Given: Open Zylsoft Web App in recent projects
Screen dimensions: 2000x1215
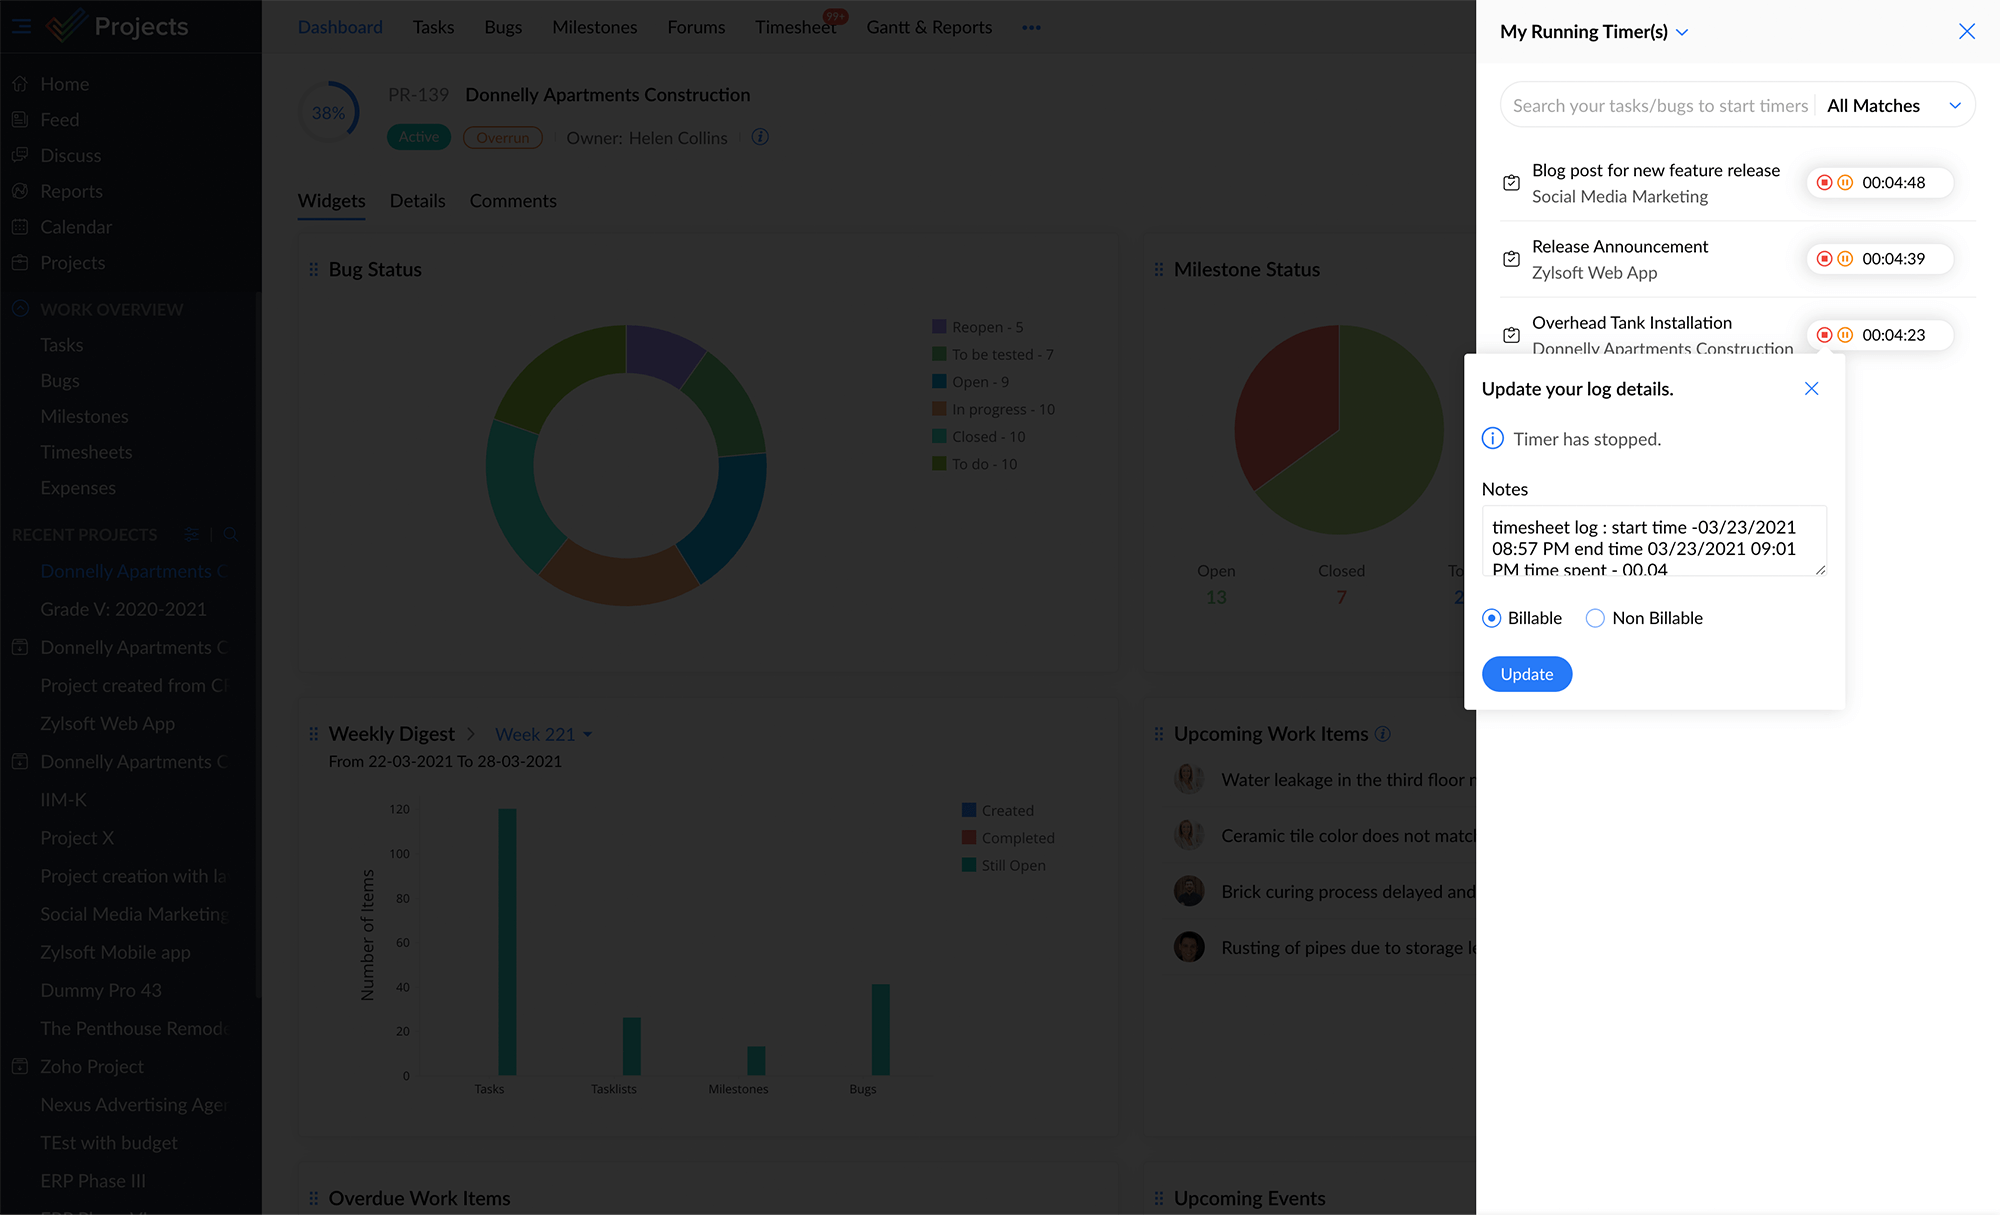Looking at the screenshot, I should pyautogui.click(x=107, y=724).
